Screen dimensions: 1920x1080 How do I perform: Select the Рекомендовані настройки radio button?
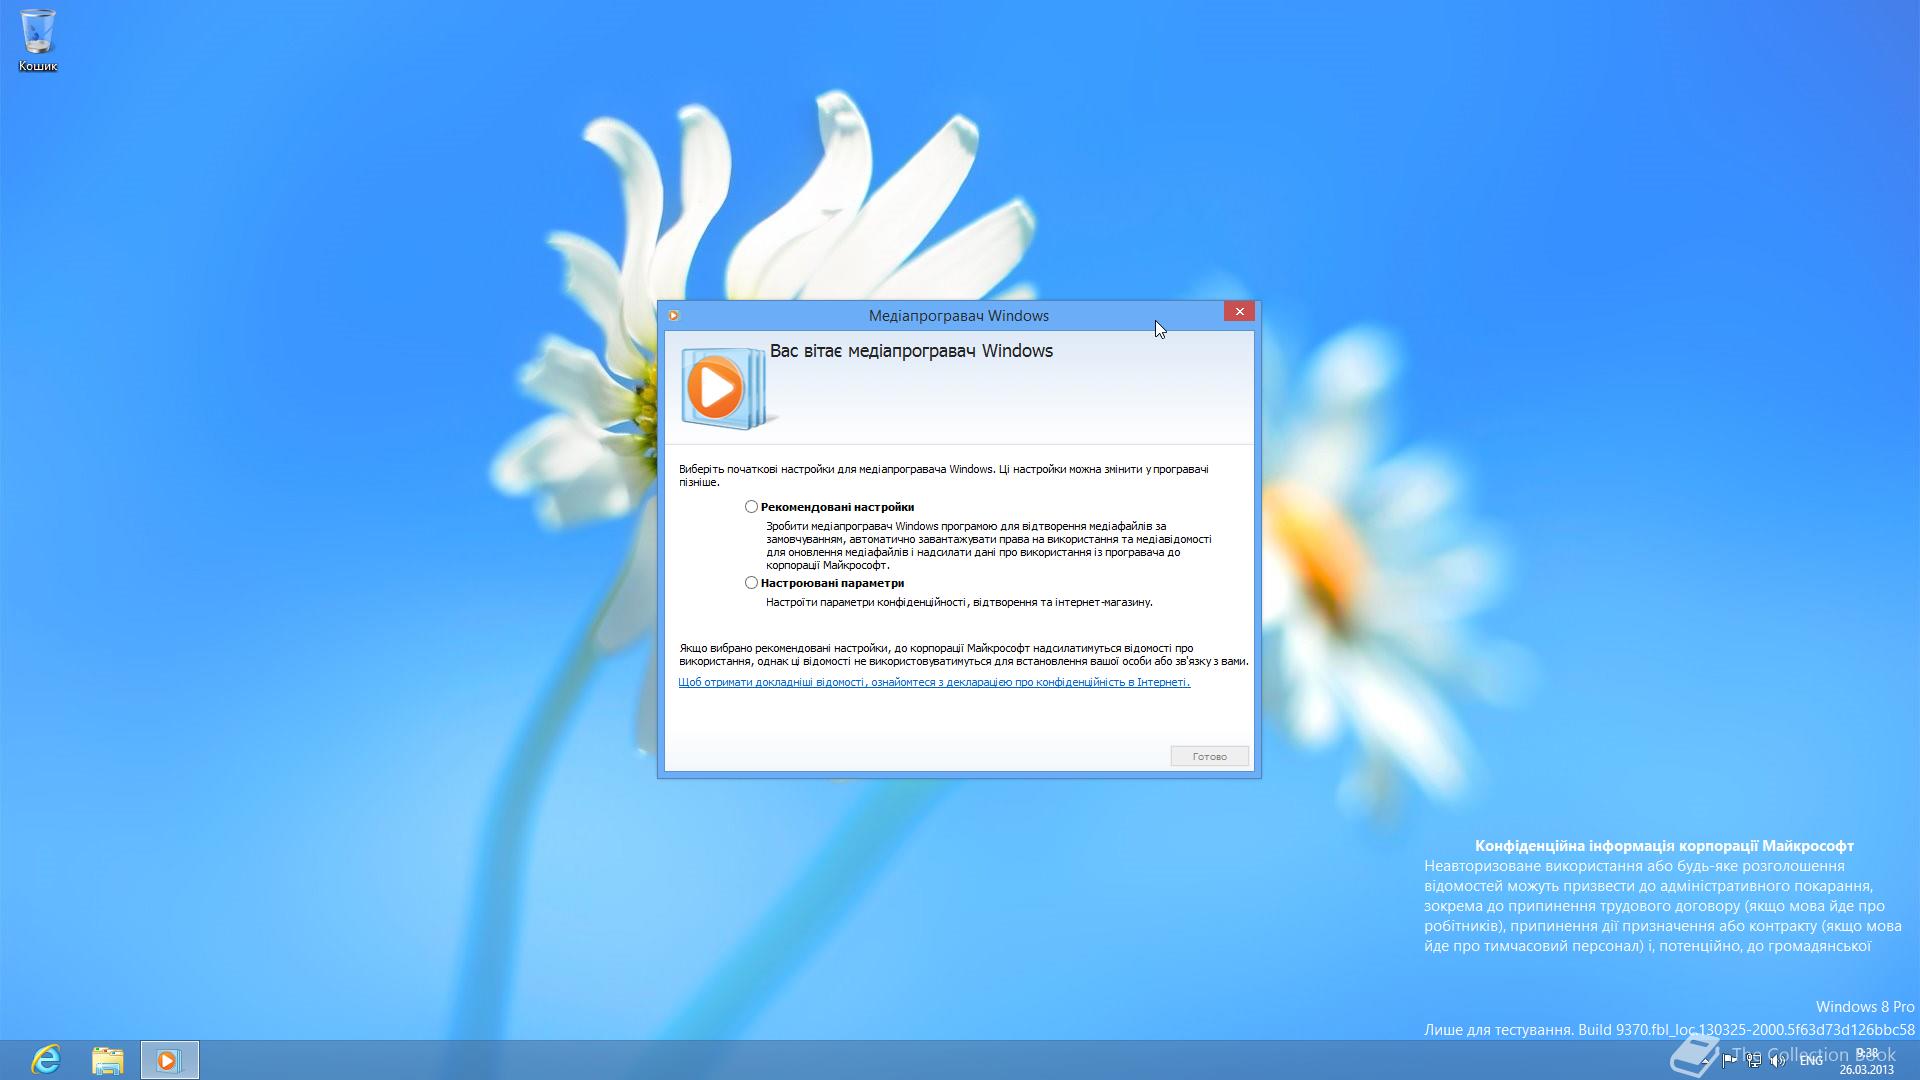[751, 507]
